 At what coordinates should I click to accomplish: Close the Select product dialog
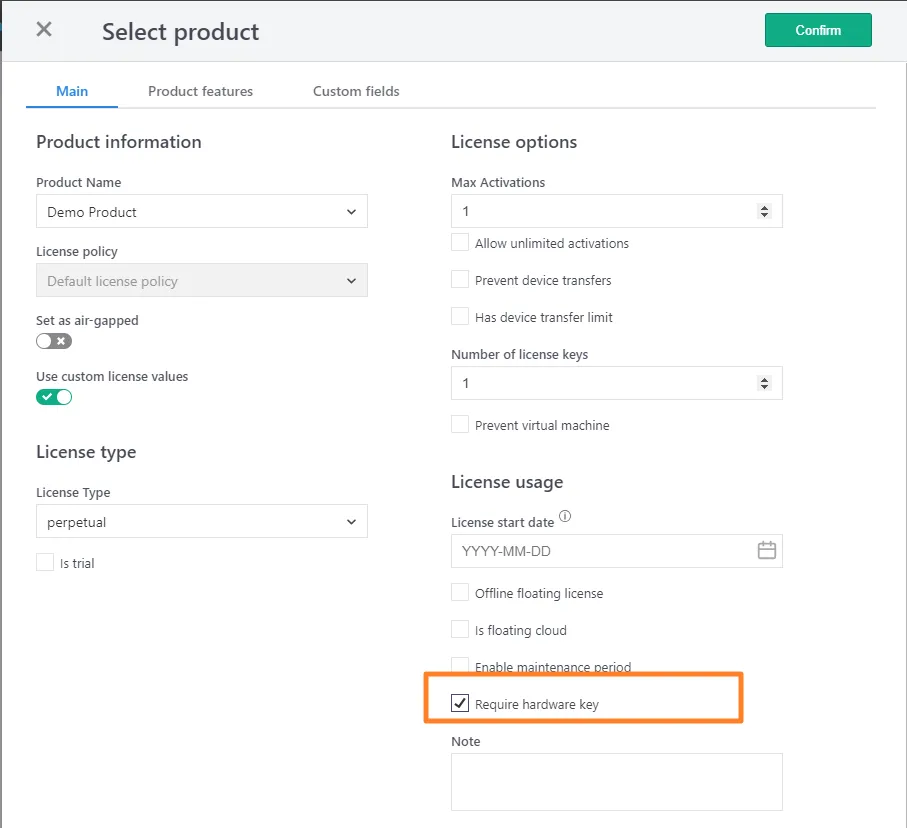click(44, 29)
